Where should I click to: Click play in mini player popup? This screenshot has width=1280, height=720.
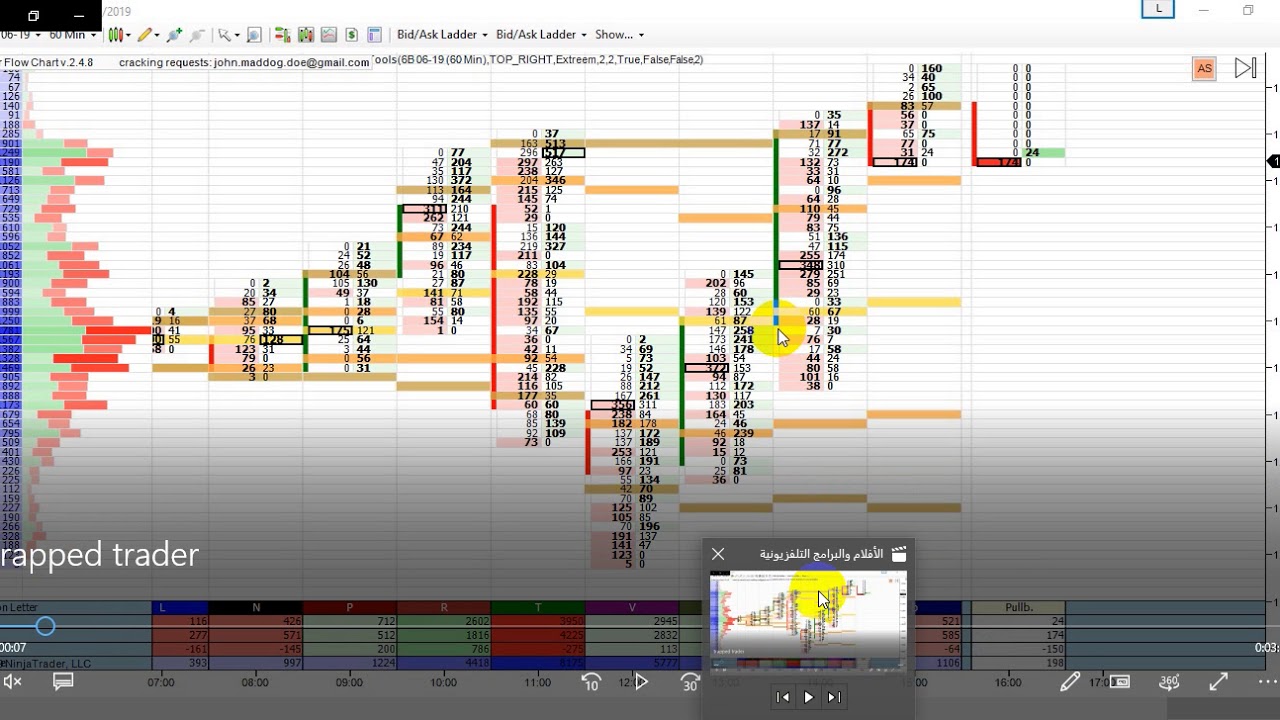[809, 697]
